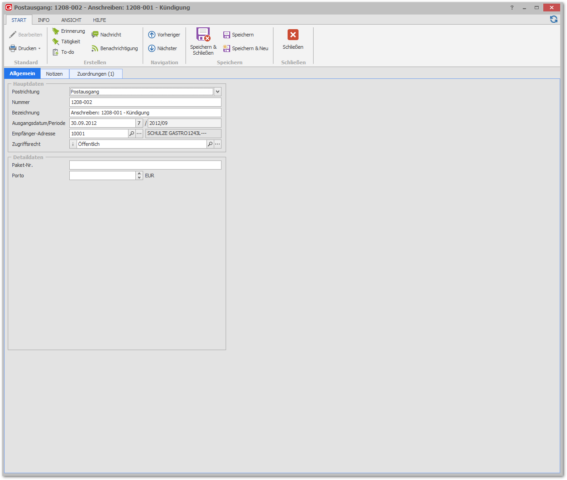Click the Erinnerung pin icon
Viewport: 567px width, 480px height.
click(55, 31)
